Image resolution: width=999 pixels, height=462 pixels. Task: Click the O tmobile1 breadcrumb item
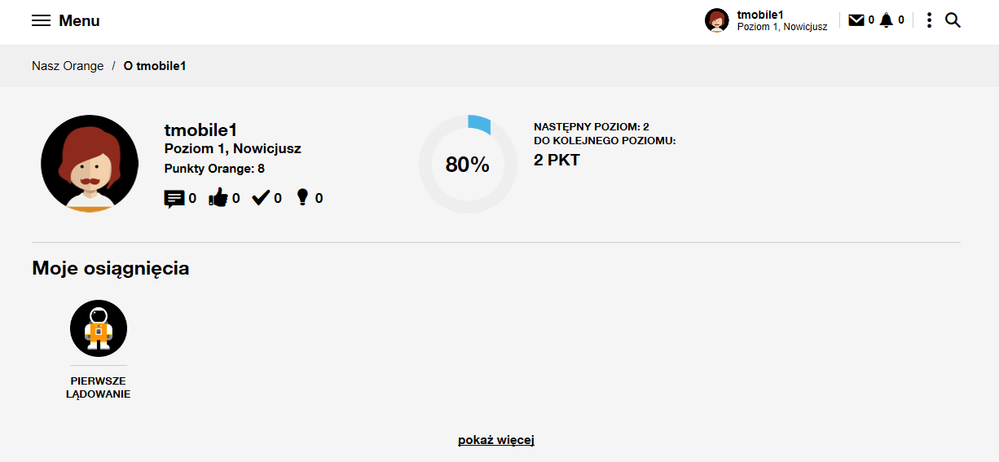tap(155, 66)
